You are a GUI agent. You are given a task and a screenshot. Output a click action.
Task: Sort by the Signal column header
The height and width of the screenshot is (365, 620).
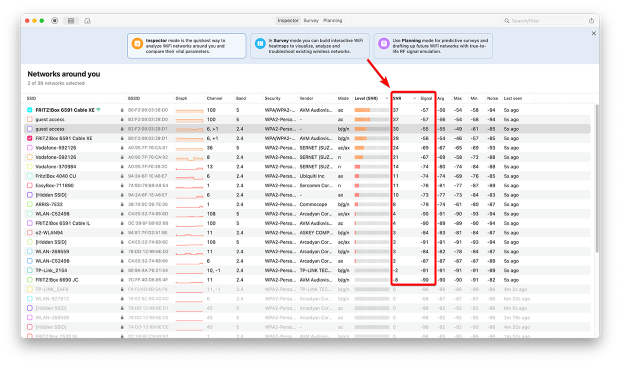[x=426, y=98]
